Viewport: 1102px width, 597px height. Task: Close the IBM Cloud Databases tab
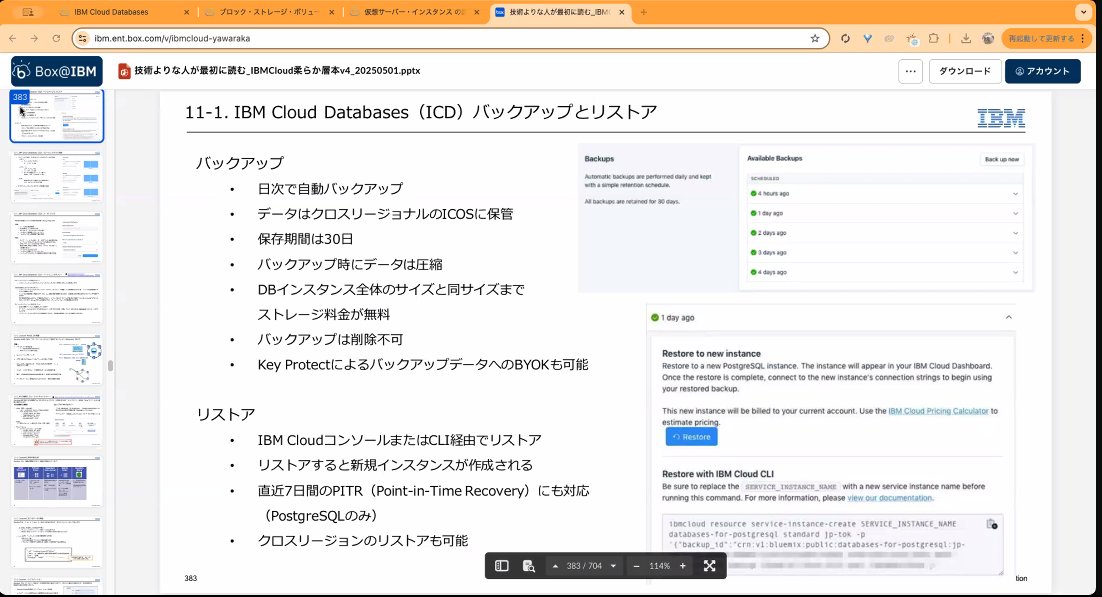pos(186,12)
